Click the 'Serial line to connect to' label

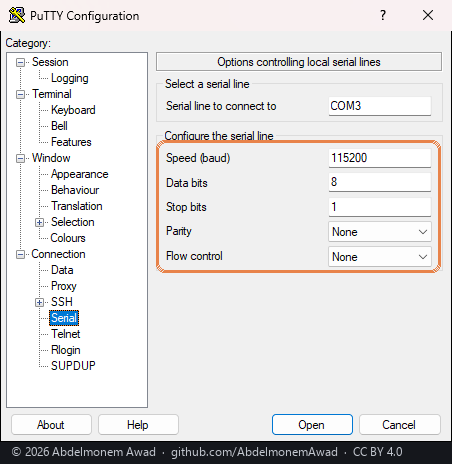tap(221, 106)
